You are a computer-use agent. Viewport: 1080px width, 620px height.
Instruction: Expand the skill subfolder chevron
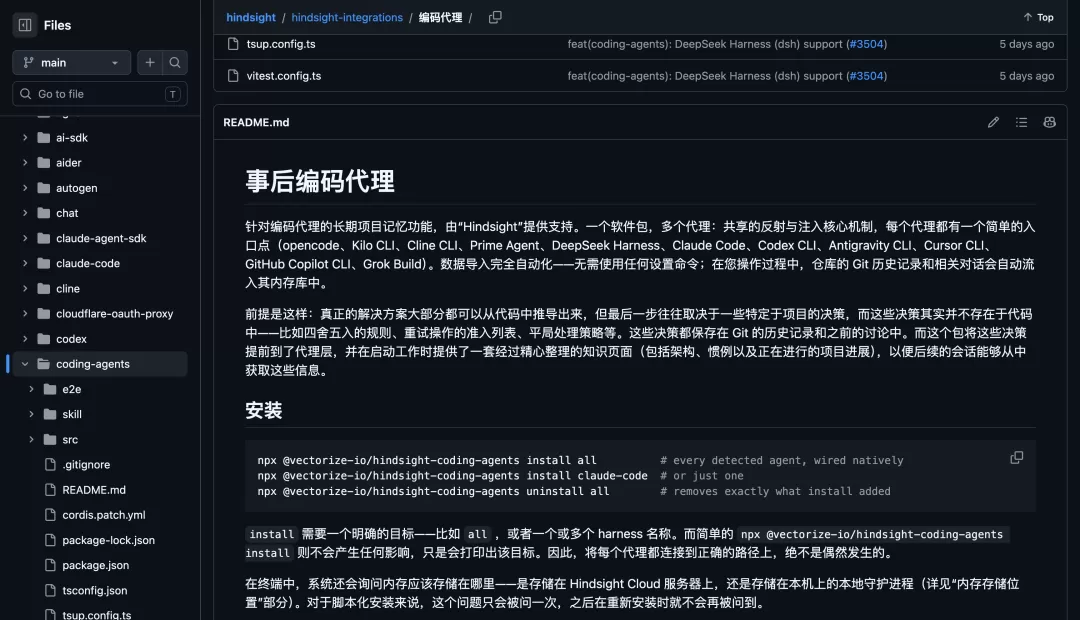(x=31, y=414)
